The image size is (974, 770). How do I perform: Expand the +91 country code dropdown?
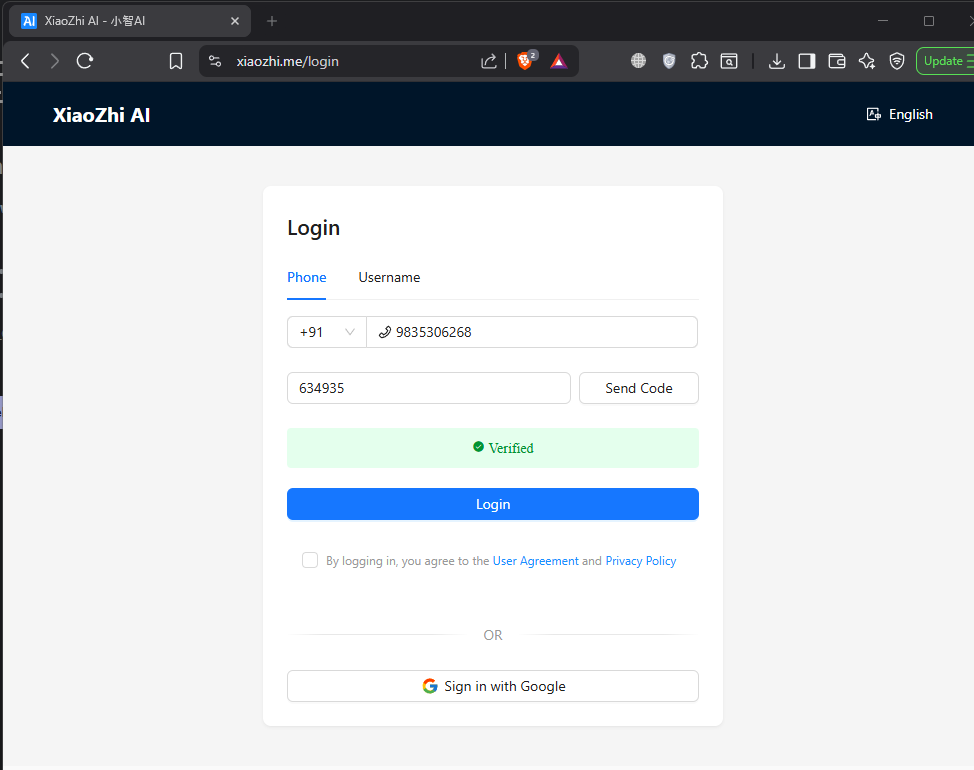327,332
